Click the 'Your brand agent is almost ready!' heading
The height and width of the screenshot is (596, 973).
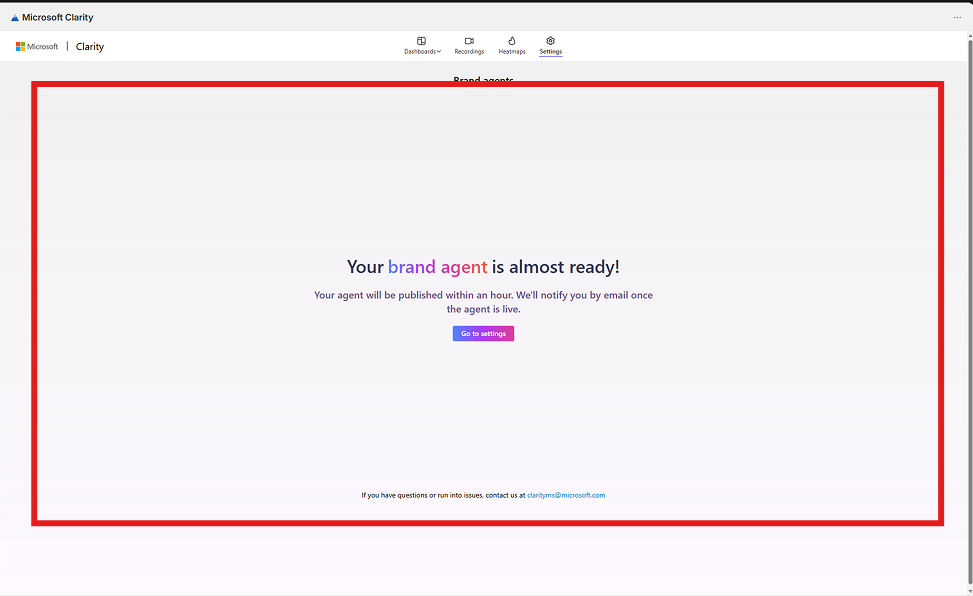(x=483, y=267)
